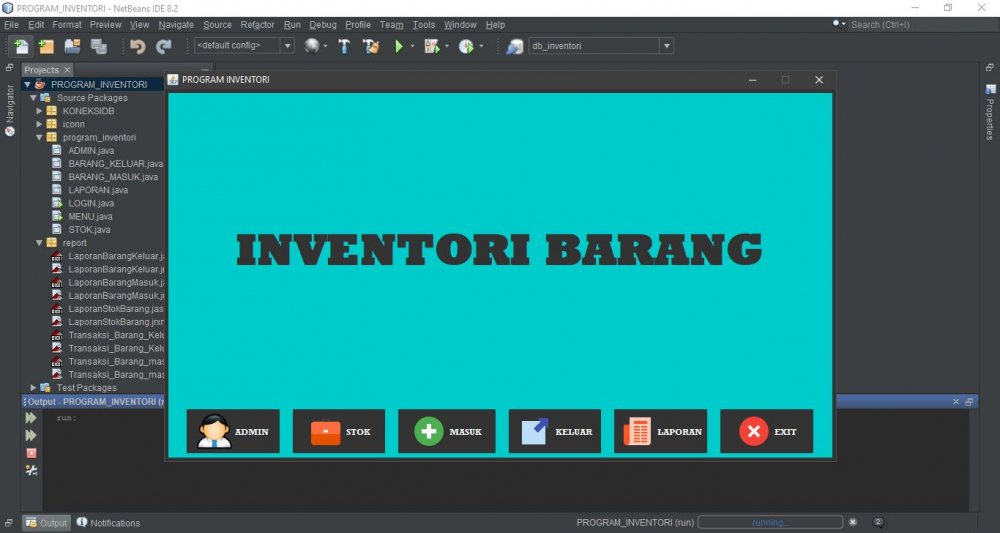Viewport: 1000px width, 533px height.
Task: Click the Open Project folder icon
Action: tap(72, 46)
